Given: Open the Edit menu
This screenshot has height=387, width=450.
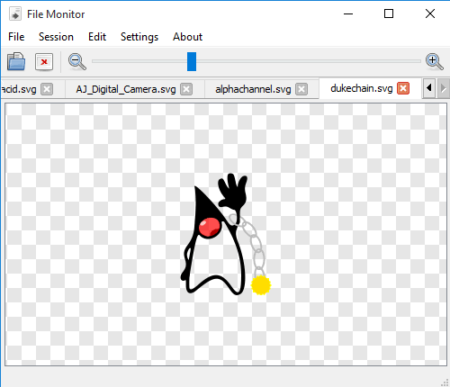Looking at the screenshot, I should 97,37.
